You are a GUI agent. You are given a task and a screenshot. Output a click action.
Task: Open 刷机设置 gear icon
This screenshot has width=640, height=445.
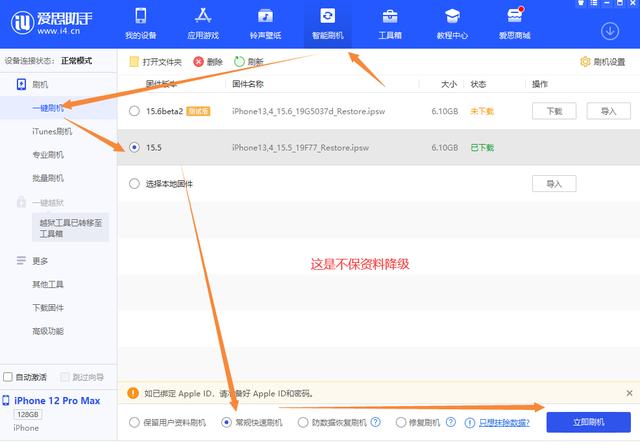tap(585, 62)
